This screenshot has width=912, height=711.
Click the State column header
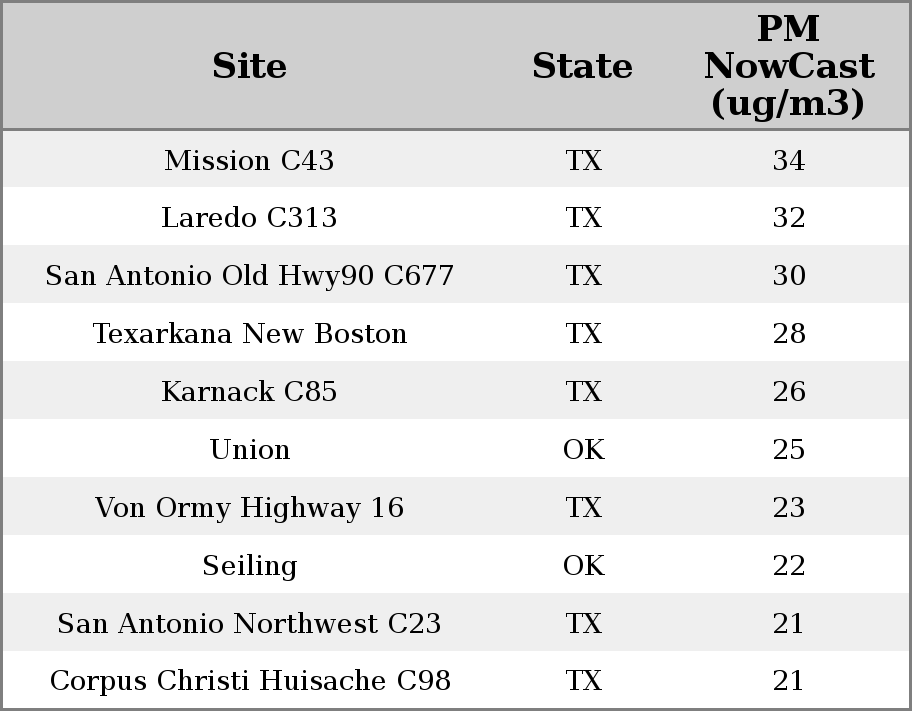point(582,66)
